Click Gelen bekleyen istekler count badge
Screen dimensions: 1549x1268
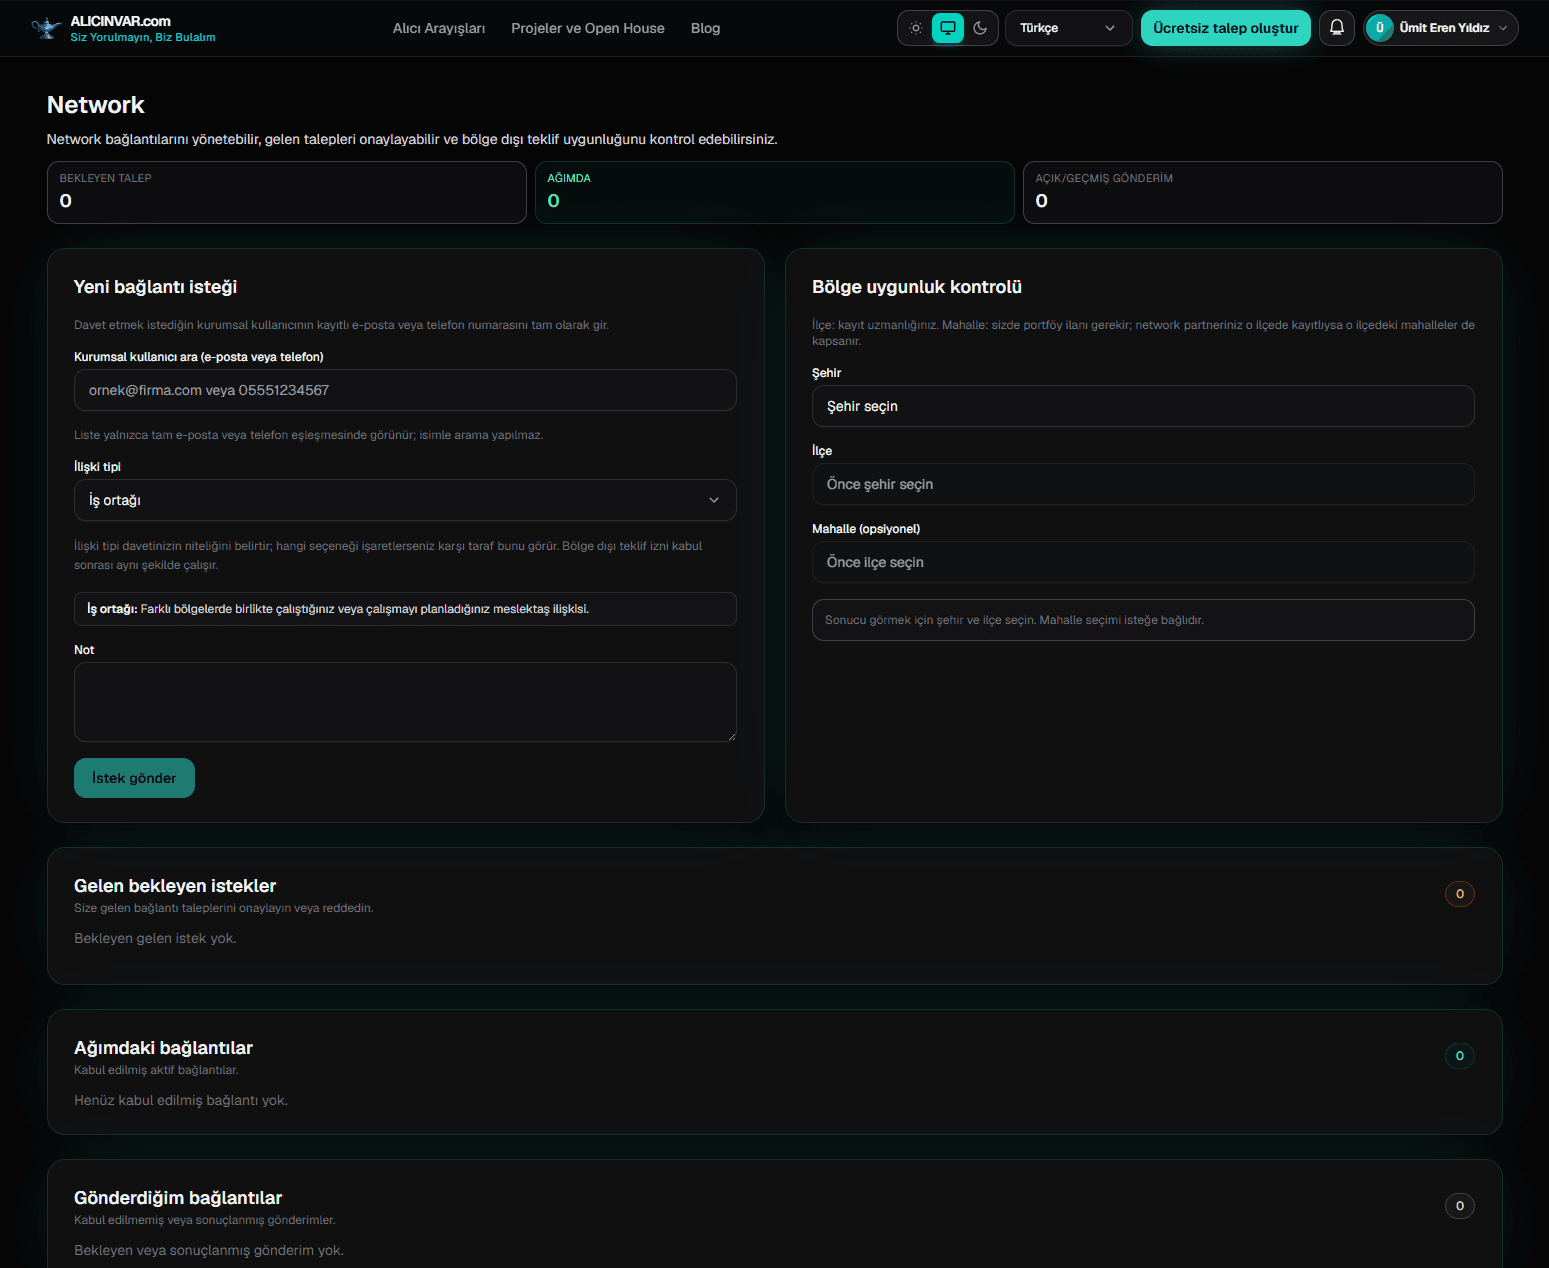1460,894
